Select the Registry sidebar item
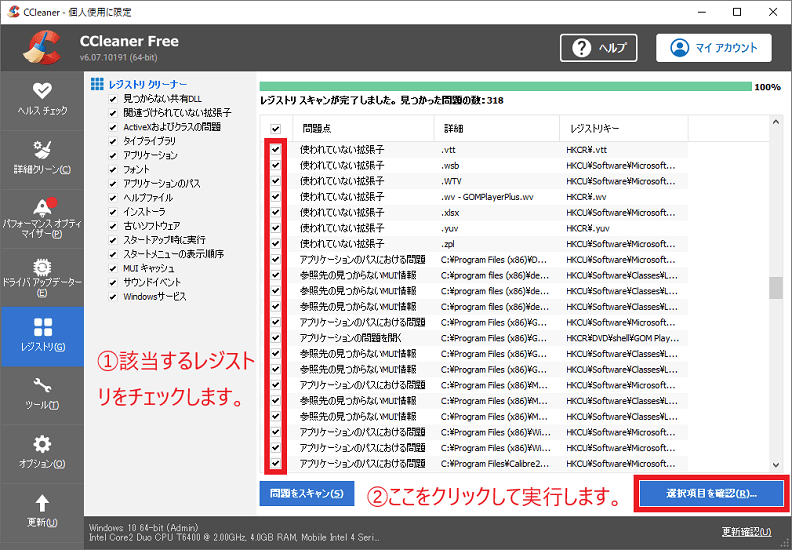 point(42,336)
